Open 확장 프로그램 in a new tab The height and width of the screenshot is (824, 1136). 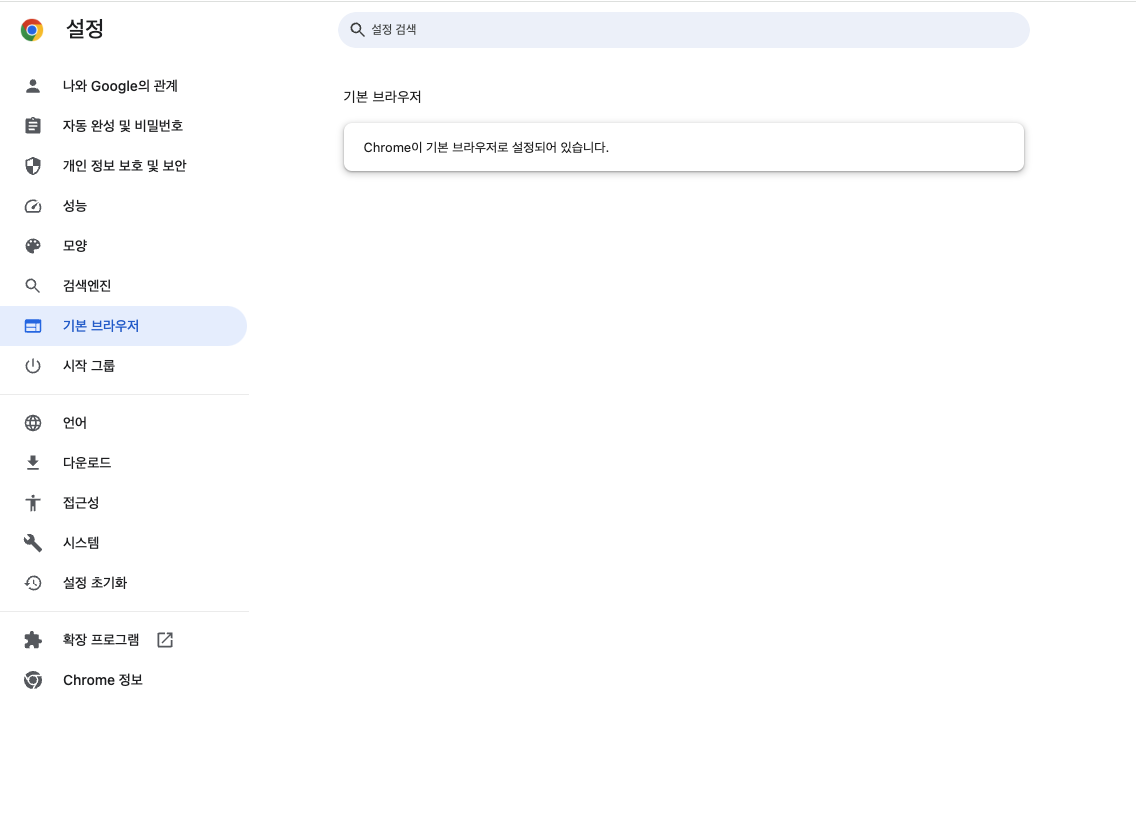(x=123, y=640)
